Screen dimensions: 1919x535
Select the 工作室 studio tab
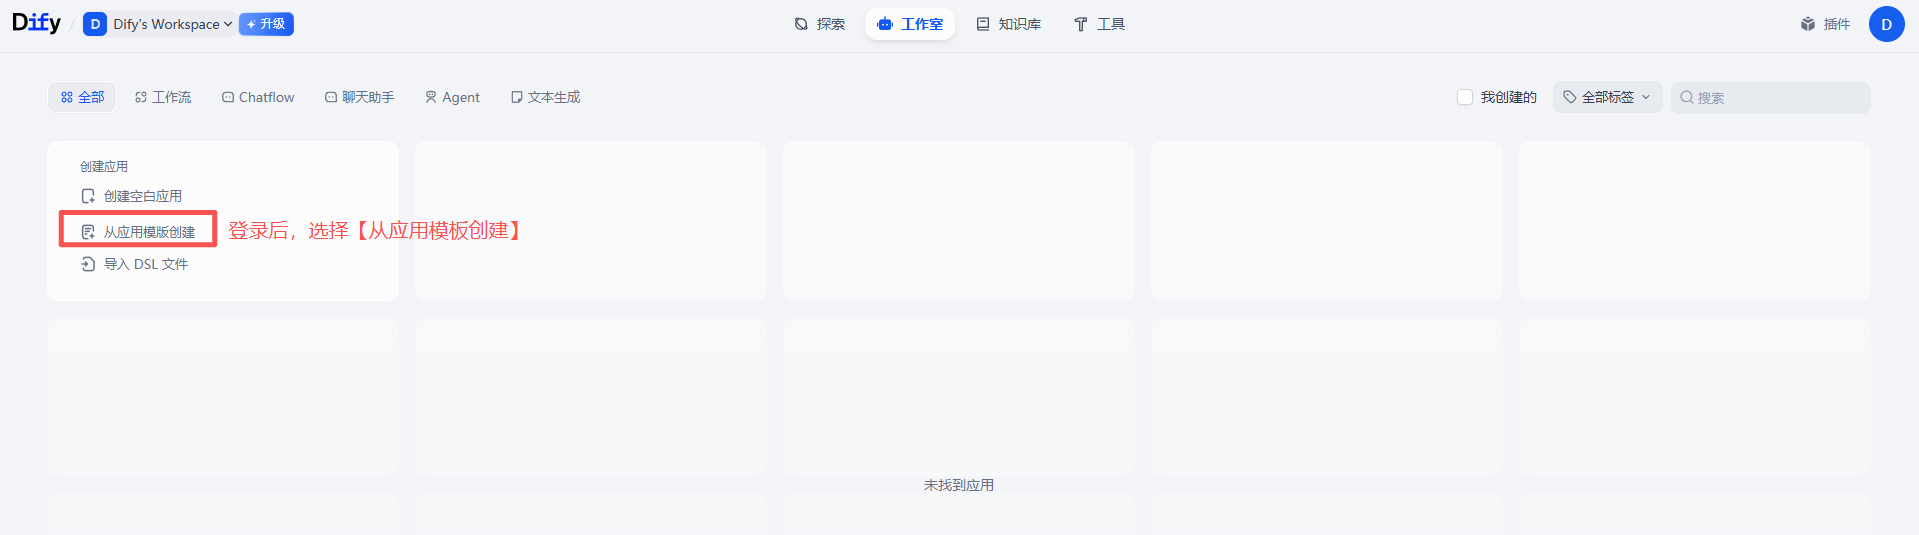coord(910,24)
